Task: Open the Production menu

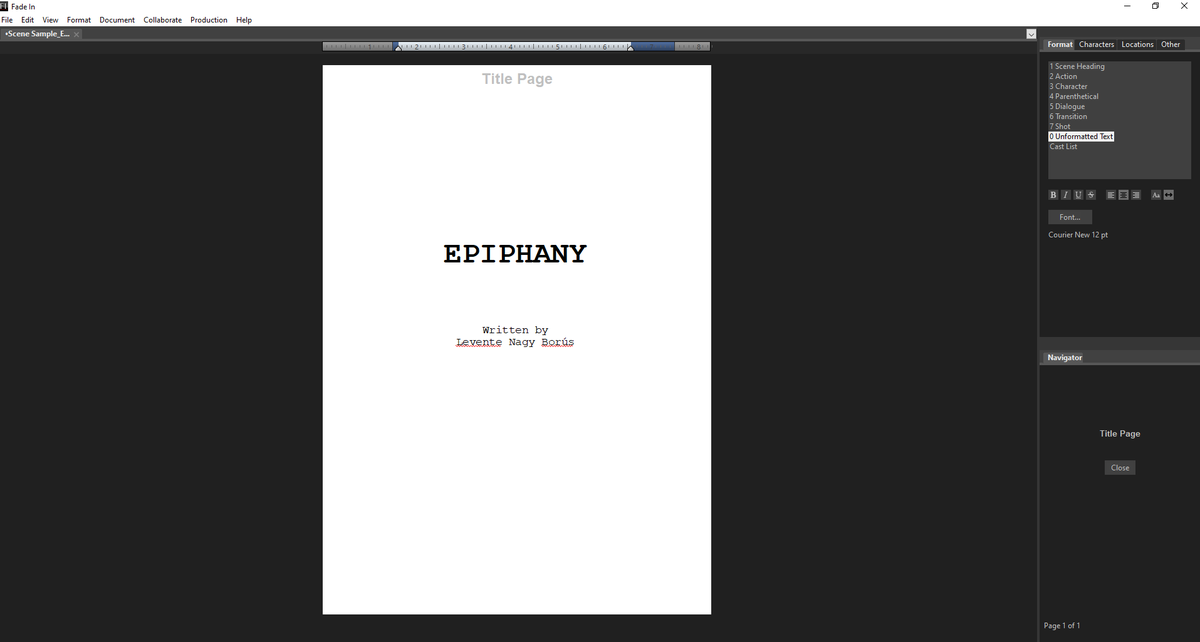Action: pos(209,20)
